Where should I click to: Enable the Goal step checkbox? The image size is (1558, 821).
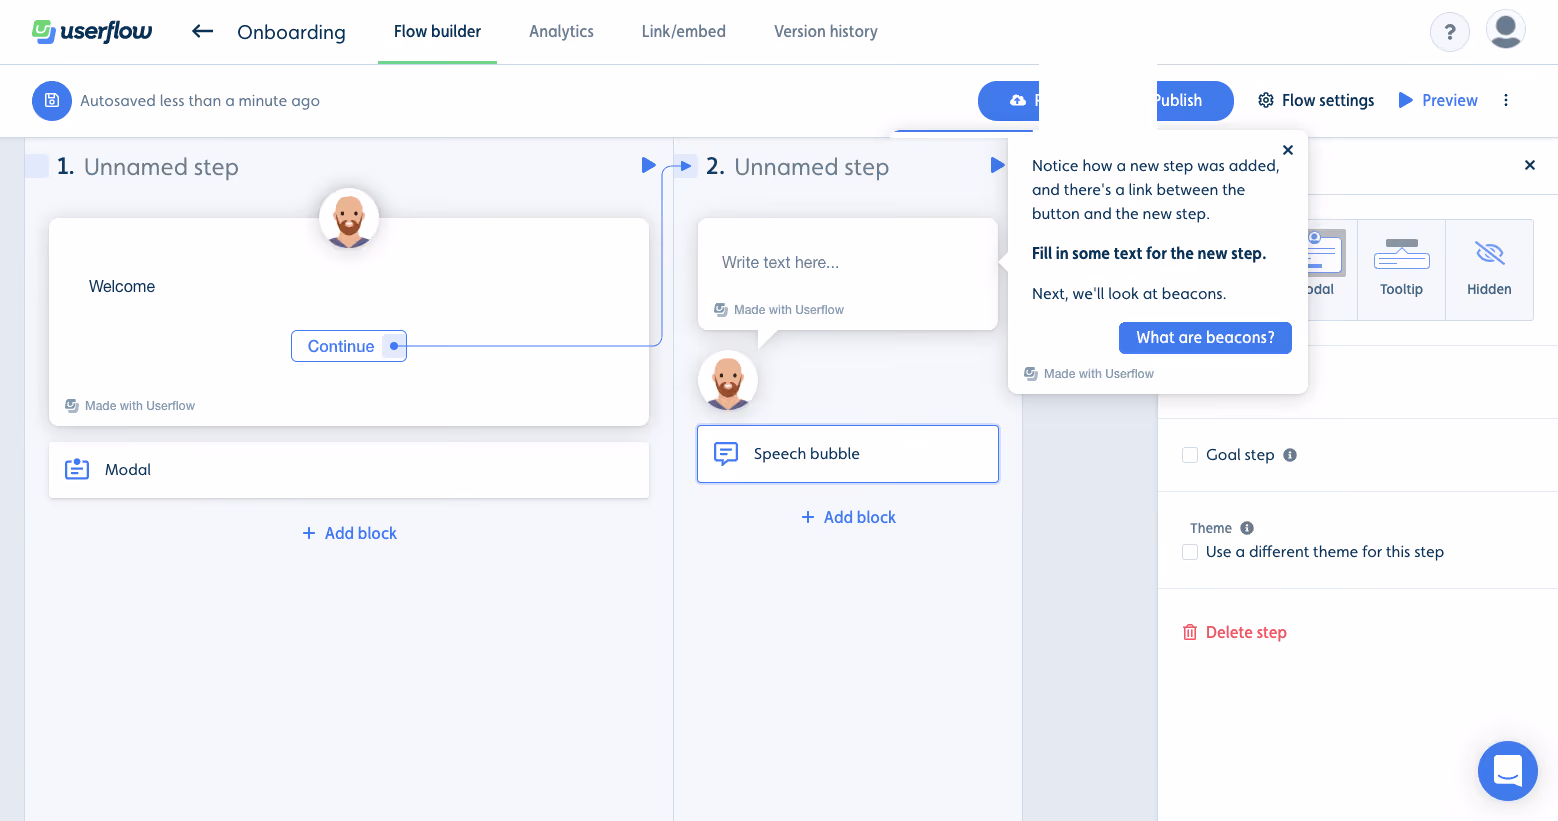(x=1190, y=455)
